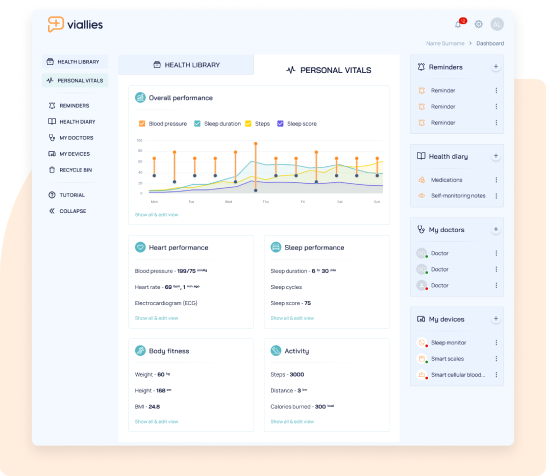This screenshot has width=546, height=476.
Task: Open options menu for Smart cellular blood device
Action: [x=496, y=375]
